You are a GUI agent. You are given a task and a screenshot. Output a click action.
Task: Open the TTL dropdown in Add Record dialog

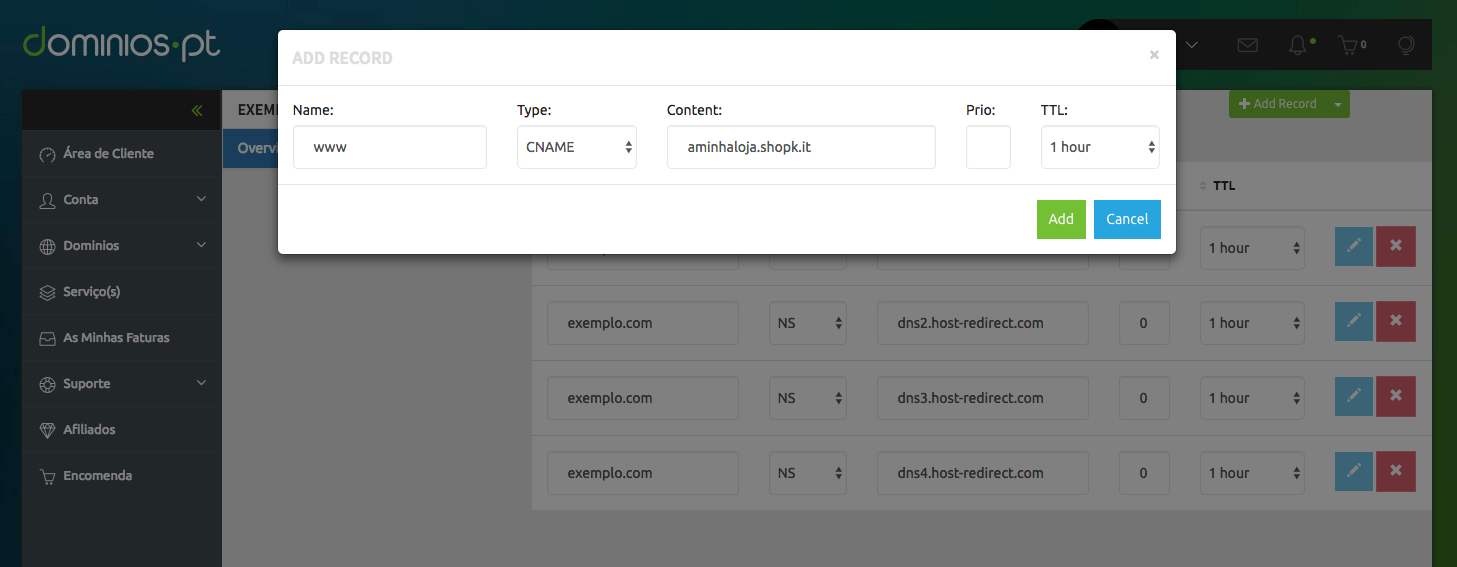1100,147
